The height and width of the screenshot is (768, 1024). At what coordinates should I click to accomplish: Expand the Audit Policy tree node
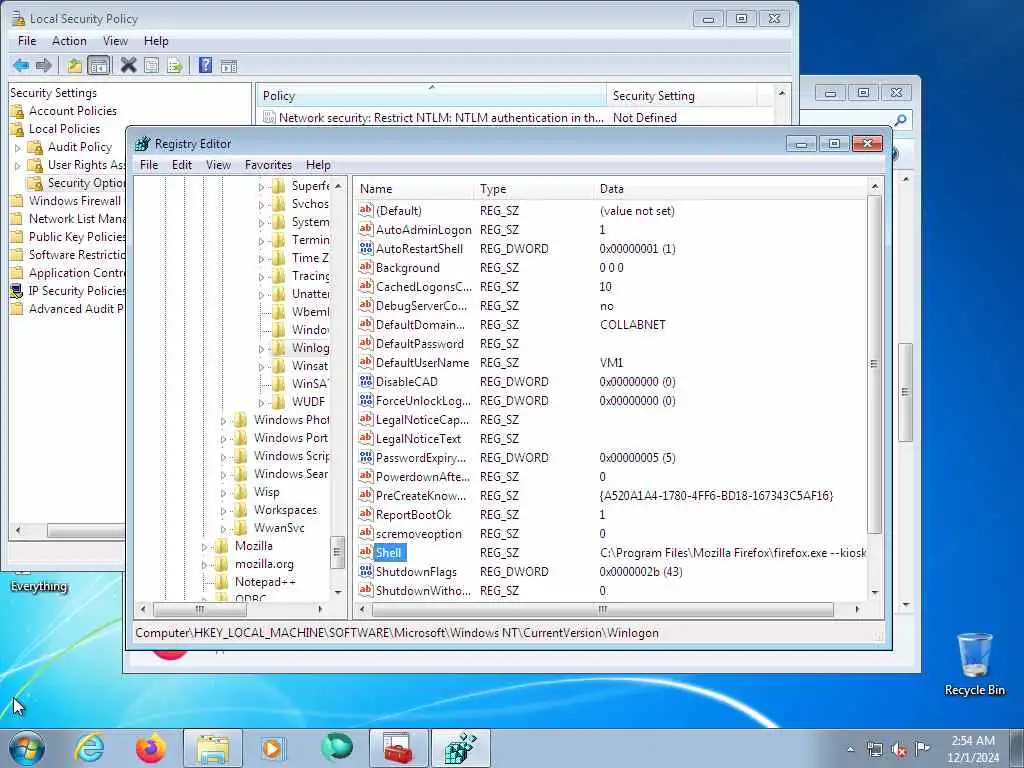point(18,148)
